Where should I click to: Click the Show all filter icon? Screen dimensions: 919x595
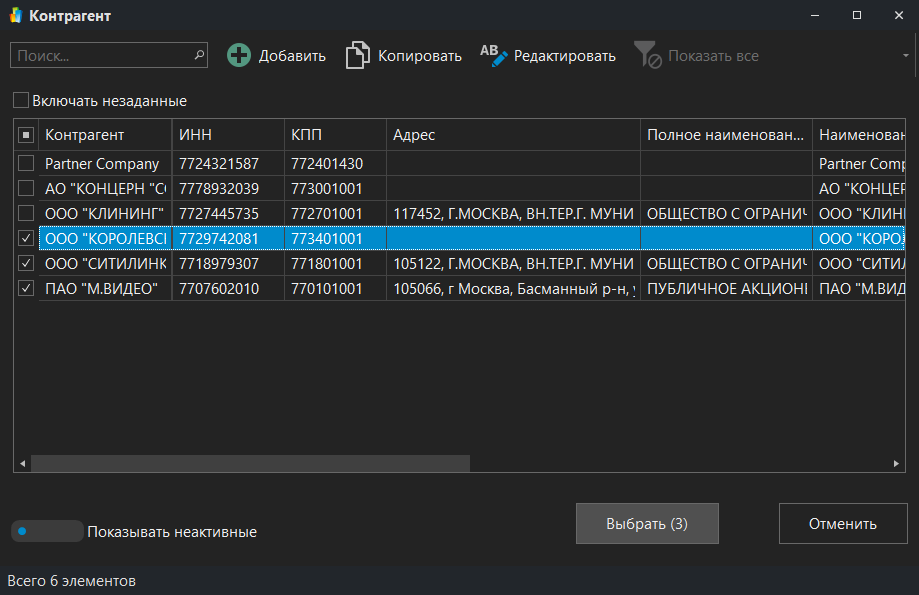(x=647, y=56)
